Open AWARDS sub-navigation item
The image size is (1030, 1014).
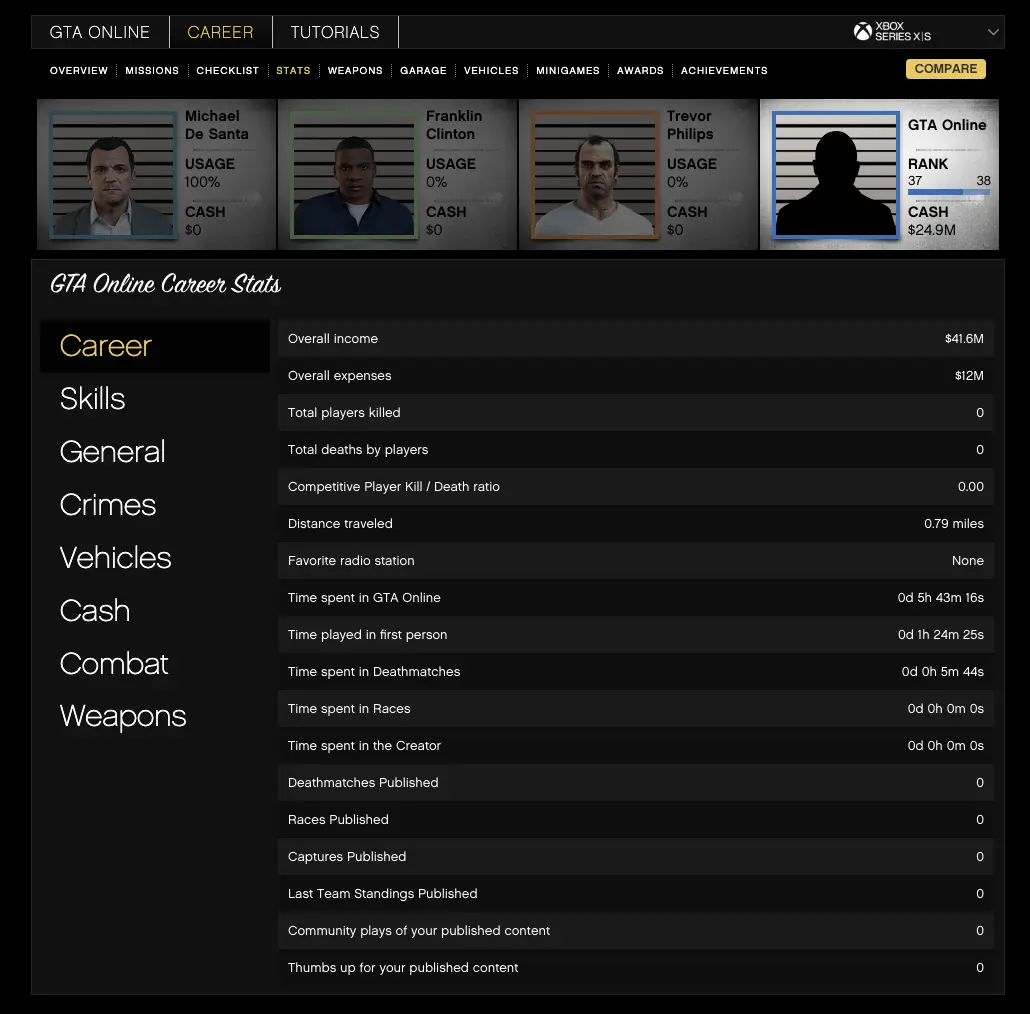[x=640, y=70]
